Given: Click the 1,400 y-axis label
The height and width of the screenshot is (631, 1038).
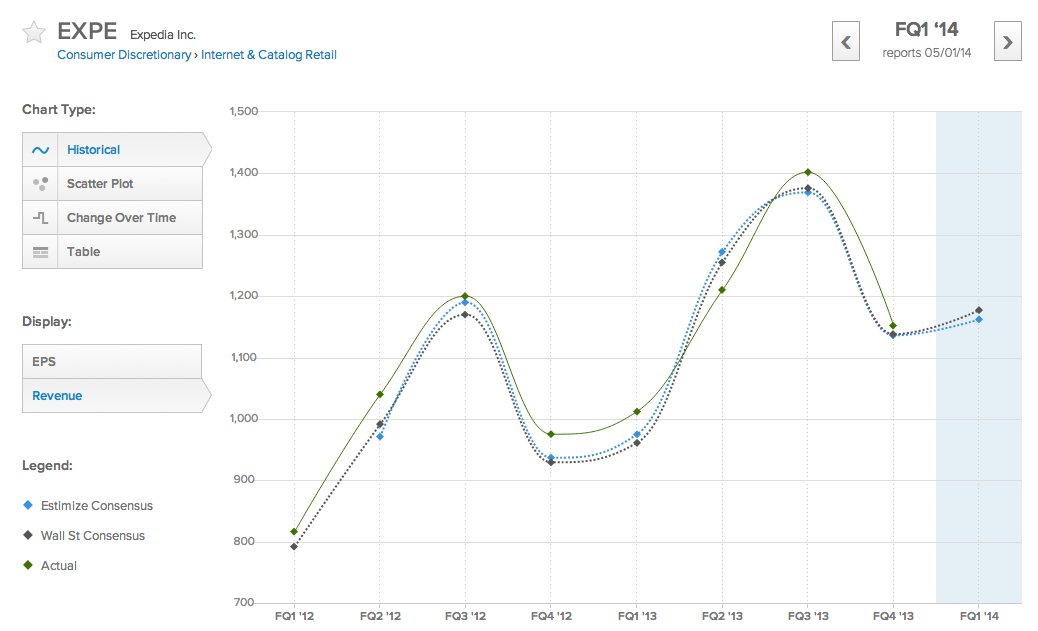Looking at the screenshot, I should tap(244, 173).
